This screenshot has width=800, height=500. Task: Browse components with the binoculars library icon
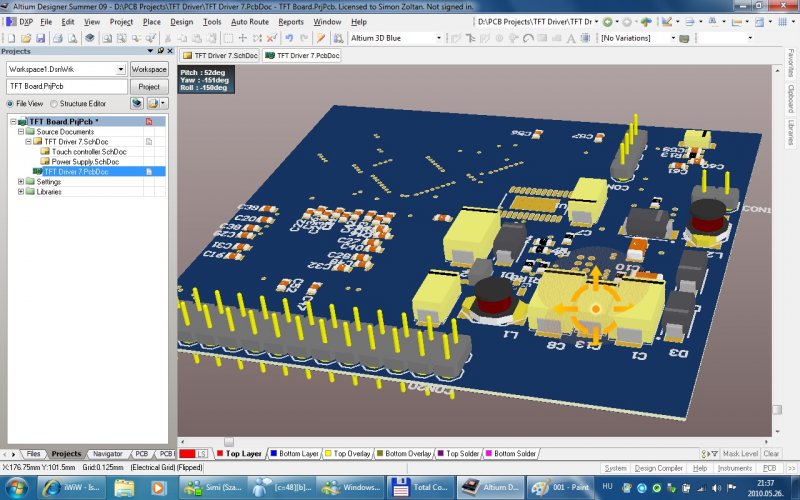(338, 38)
